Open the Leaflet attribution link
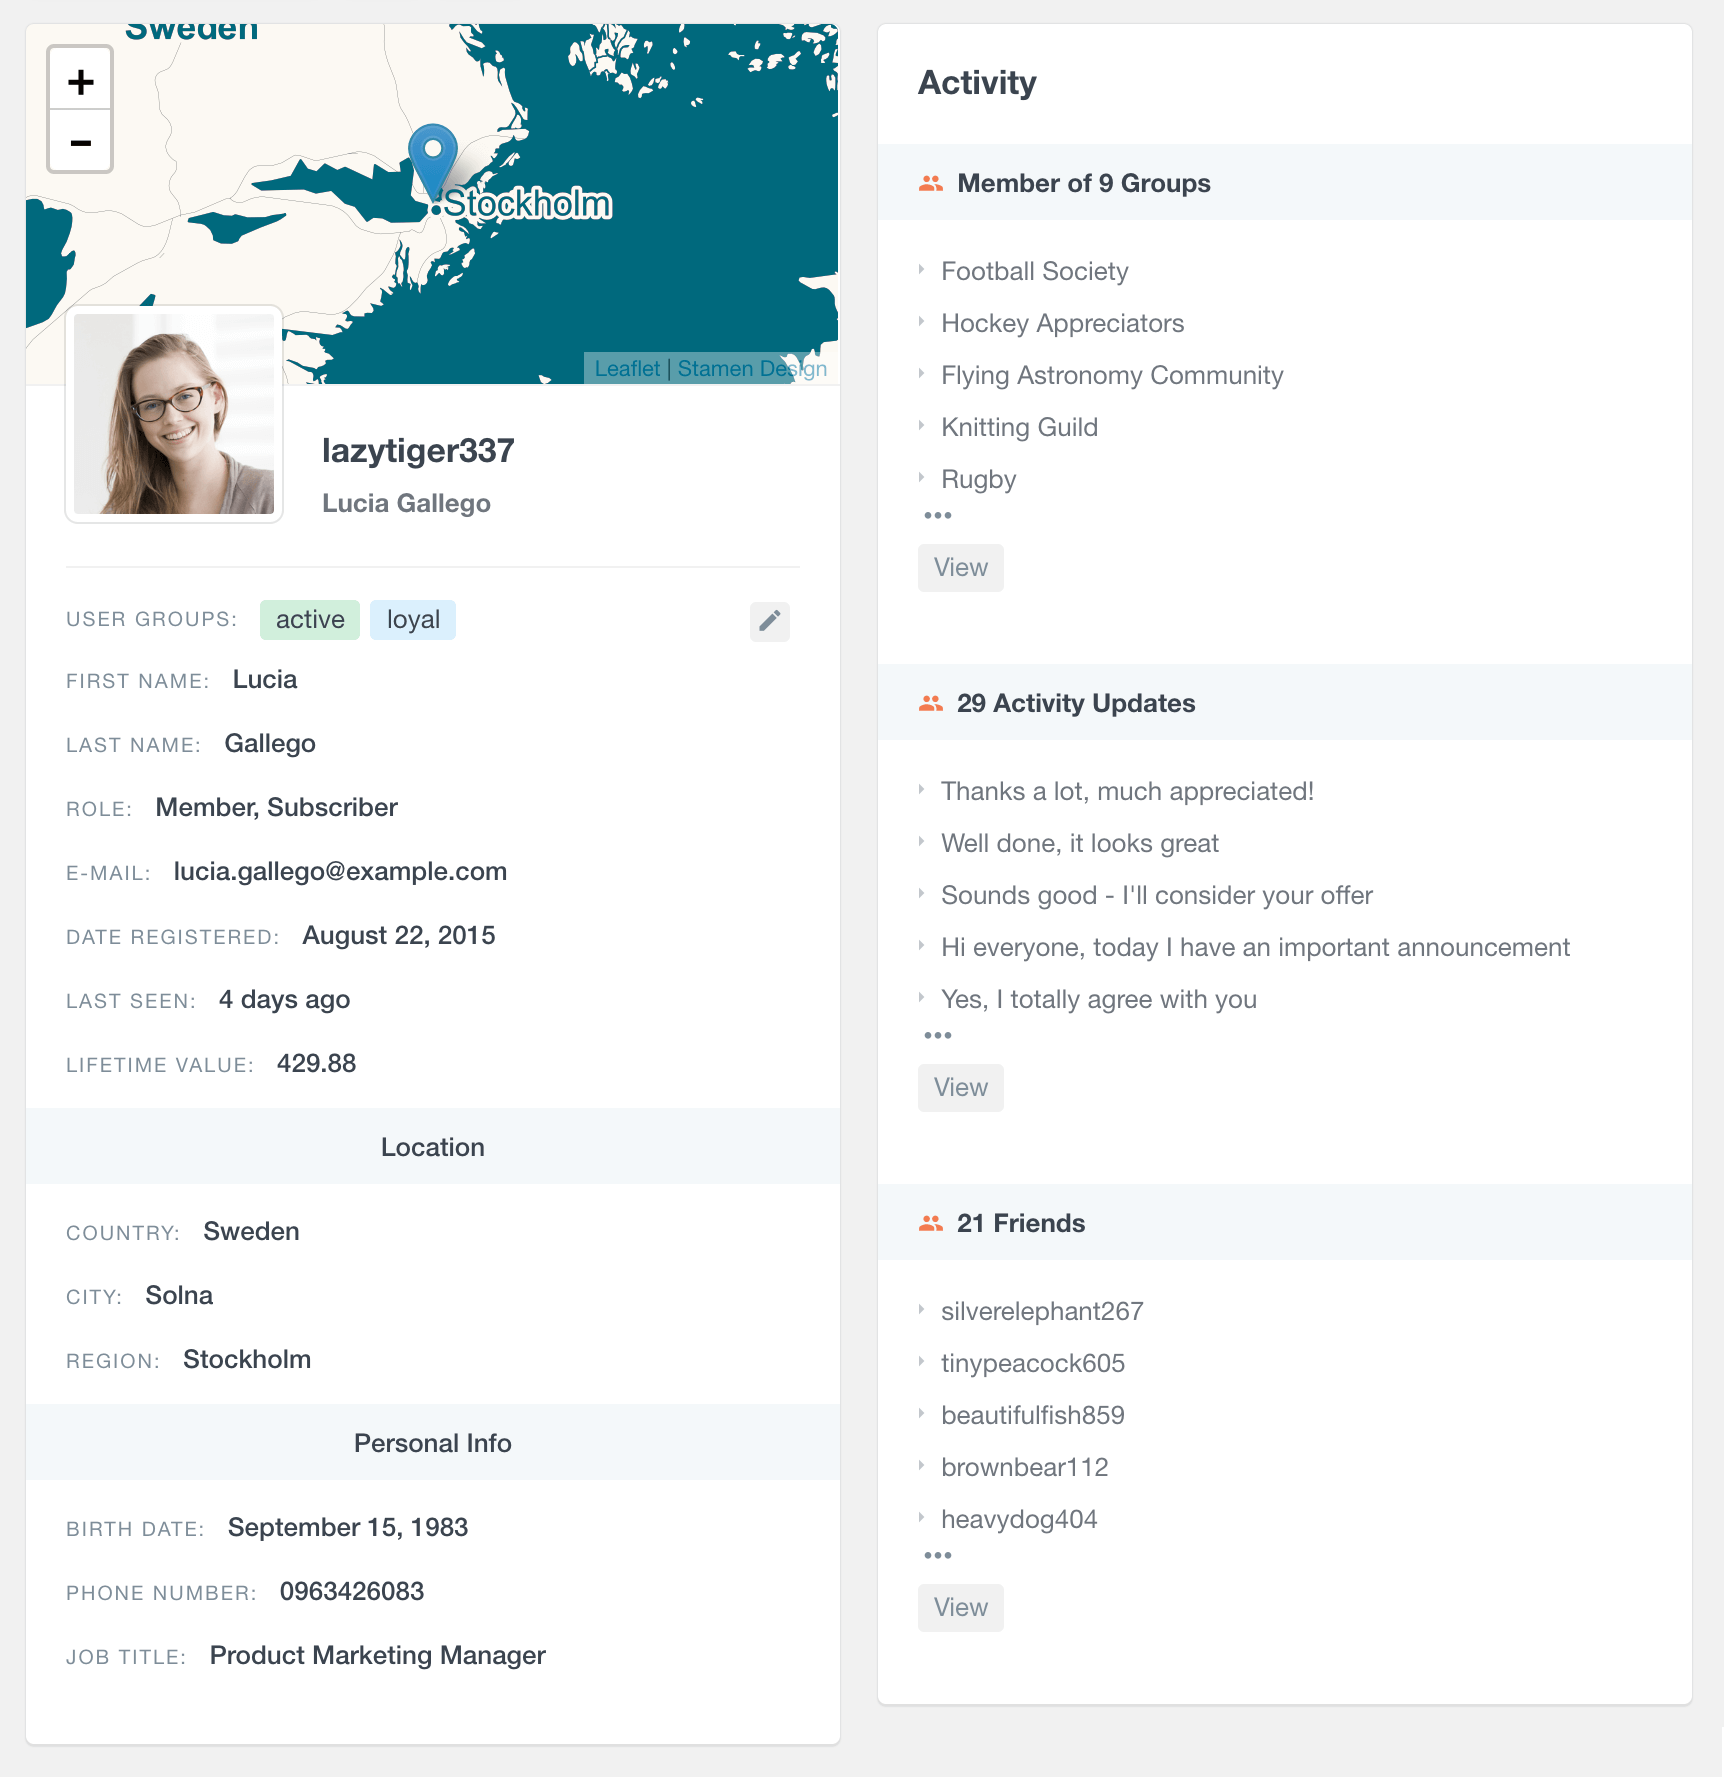 pos(627,368)
